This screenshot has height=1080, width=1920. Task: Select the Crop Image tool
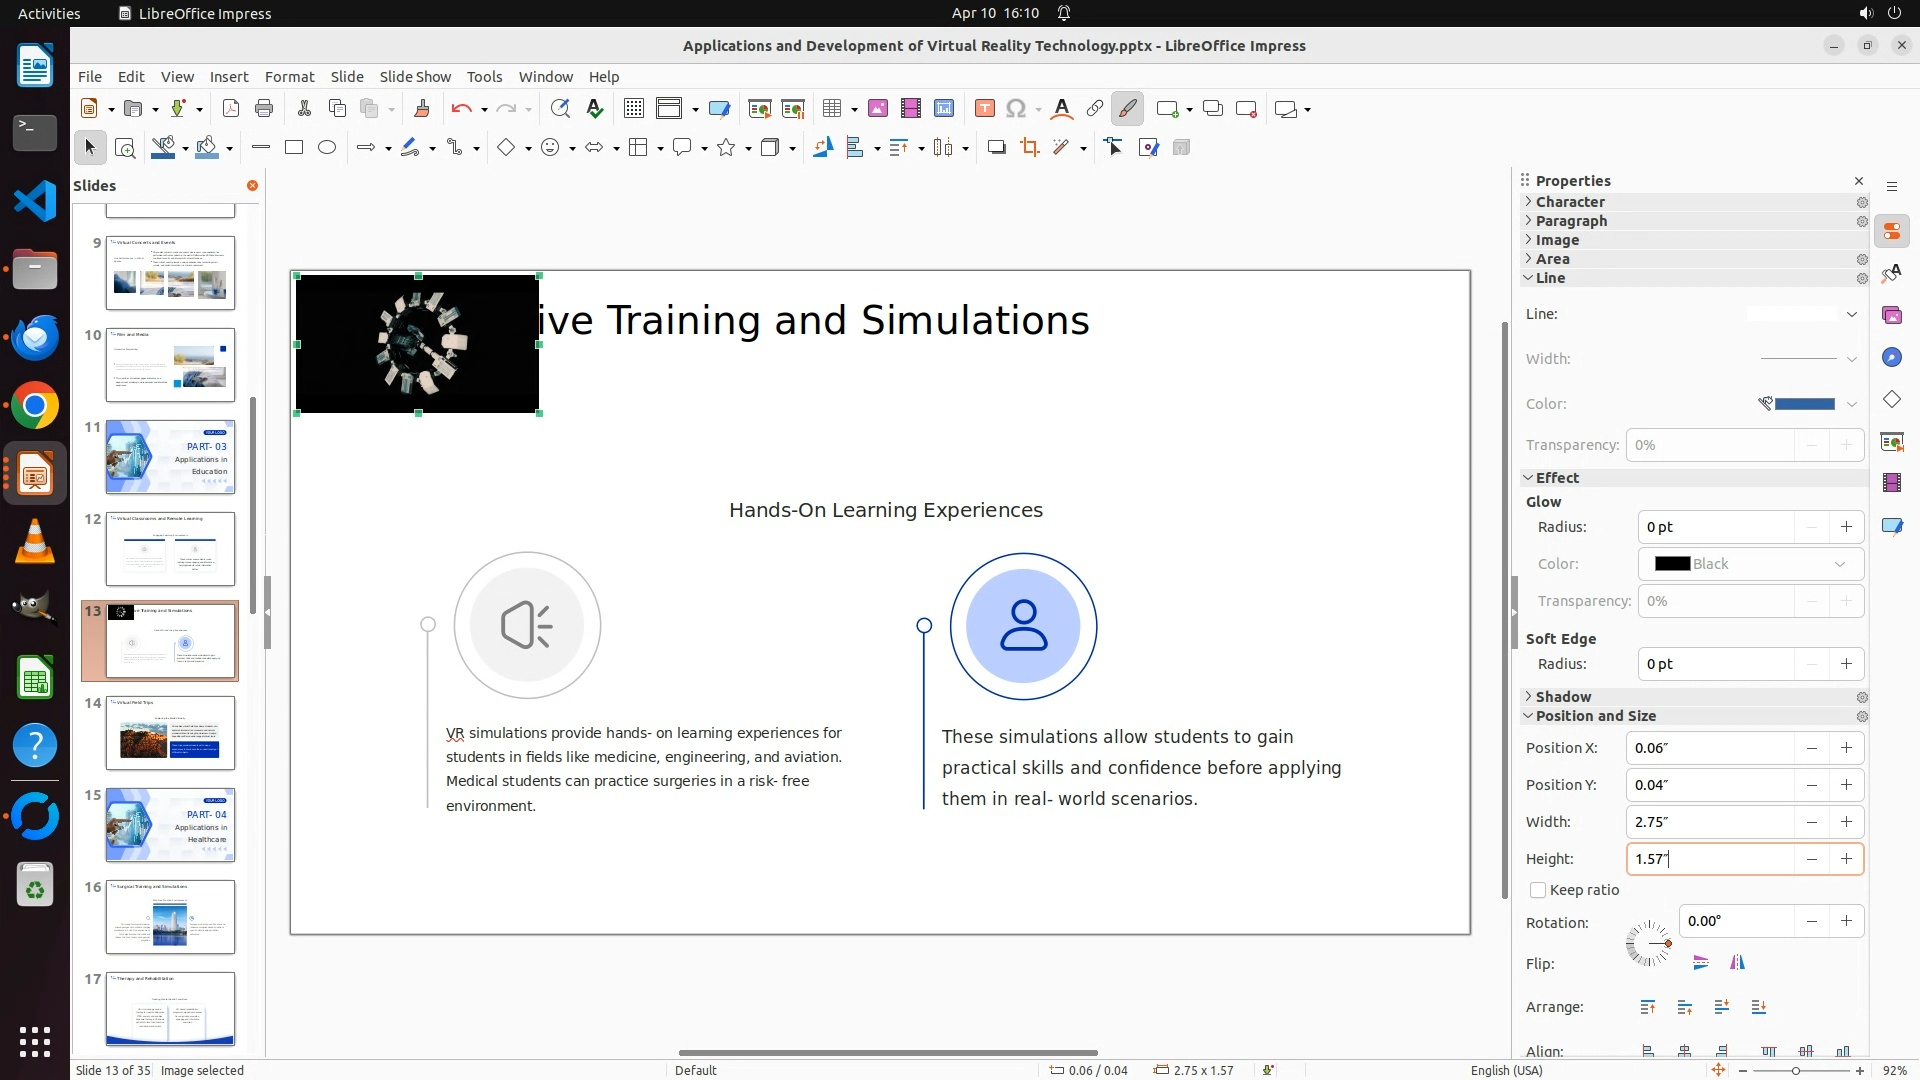coord(1029,148)
